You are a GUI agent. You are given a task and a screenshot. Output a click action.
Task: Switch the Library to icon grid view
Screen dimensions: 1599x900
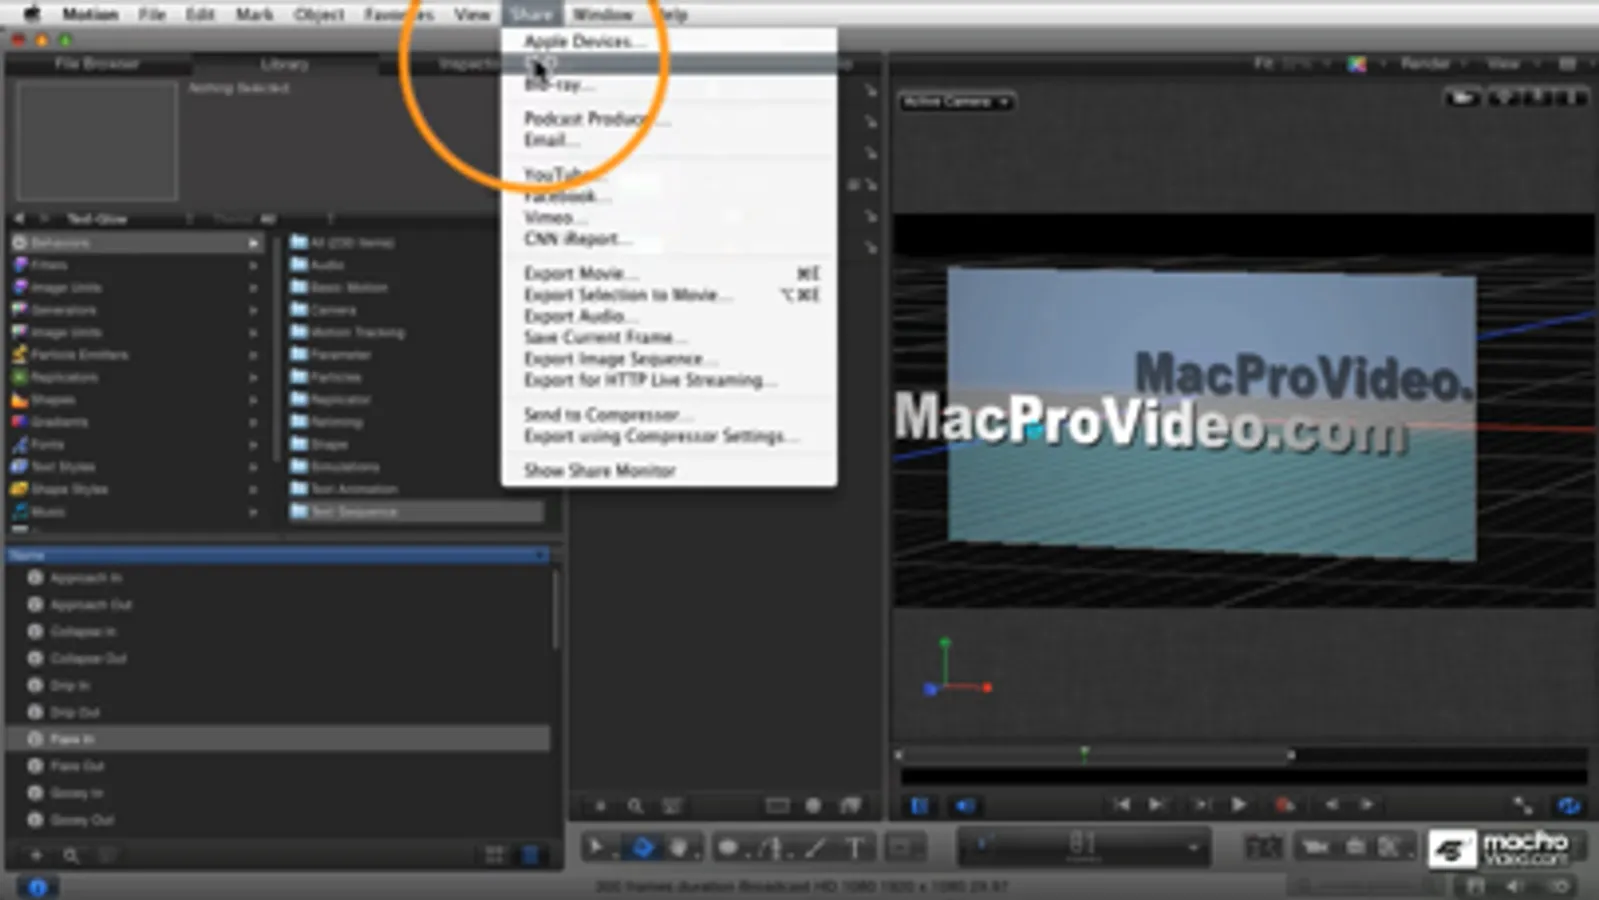click(494, 855)
